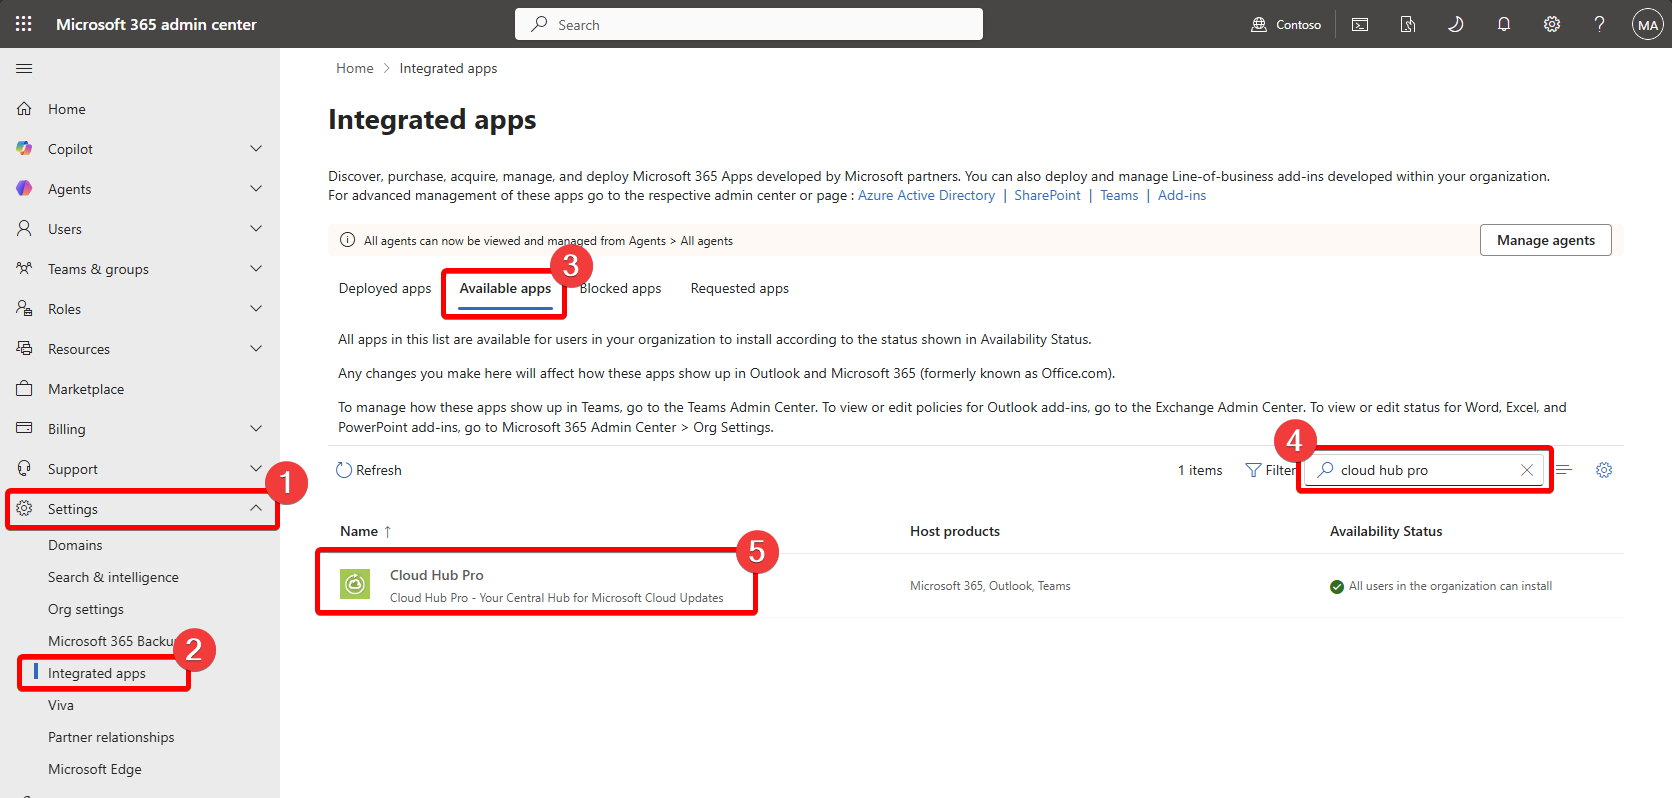
Task: Click the Availability Status column header
Action: tap(1386, 531)
